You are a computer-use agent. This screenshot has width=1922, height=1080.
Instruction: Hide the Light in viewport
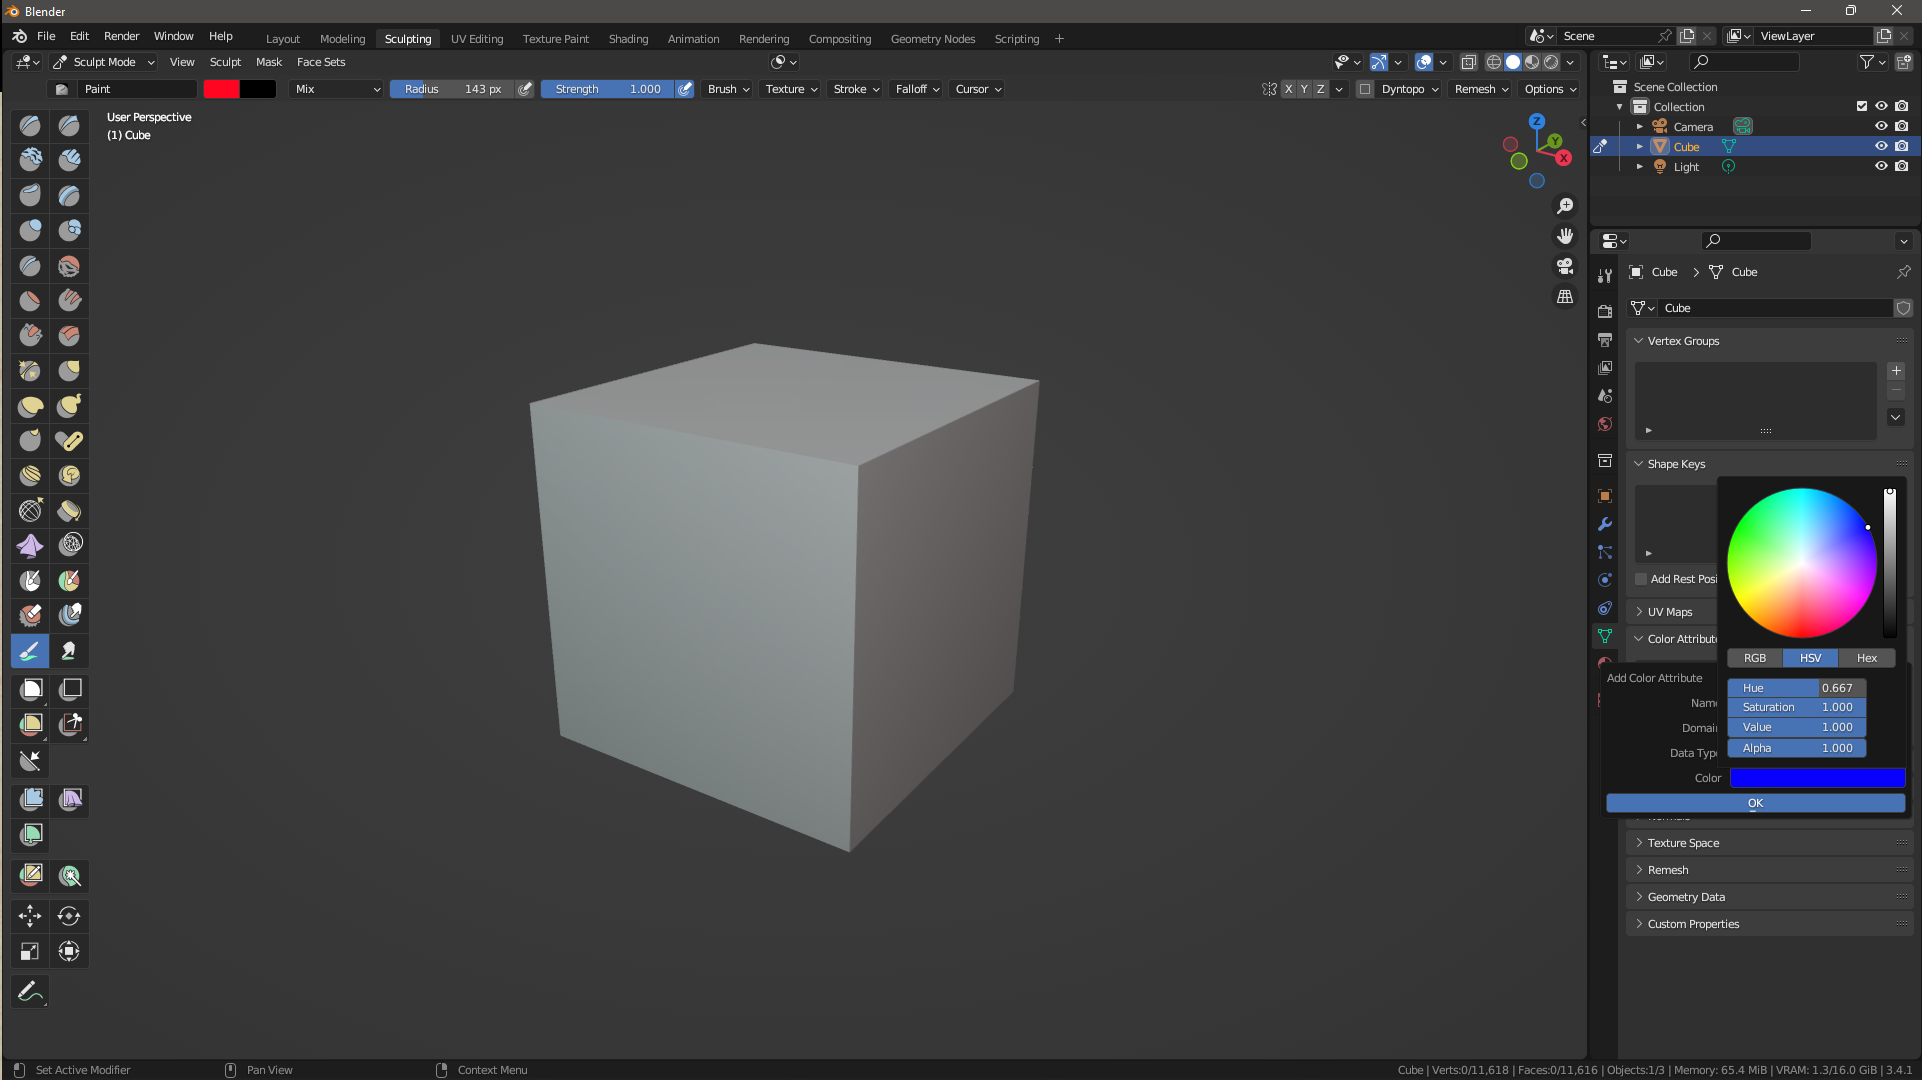1881,167
